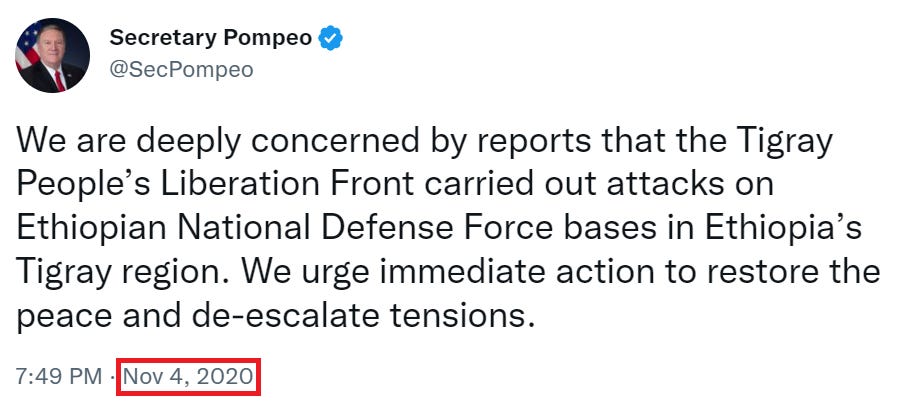Click the dot separator between time and date
Image resolution: width=911 pixels, height=401 pixels.
click(112, 377)
